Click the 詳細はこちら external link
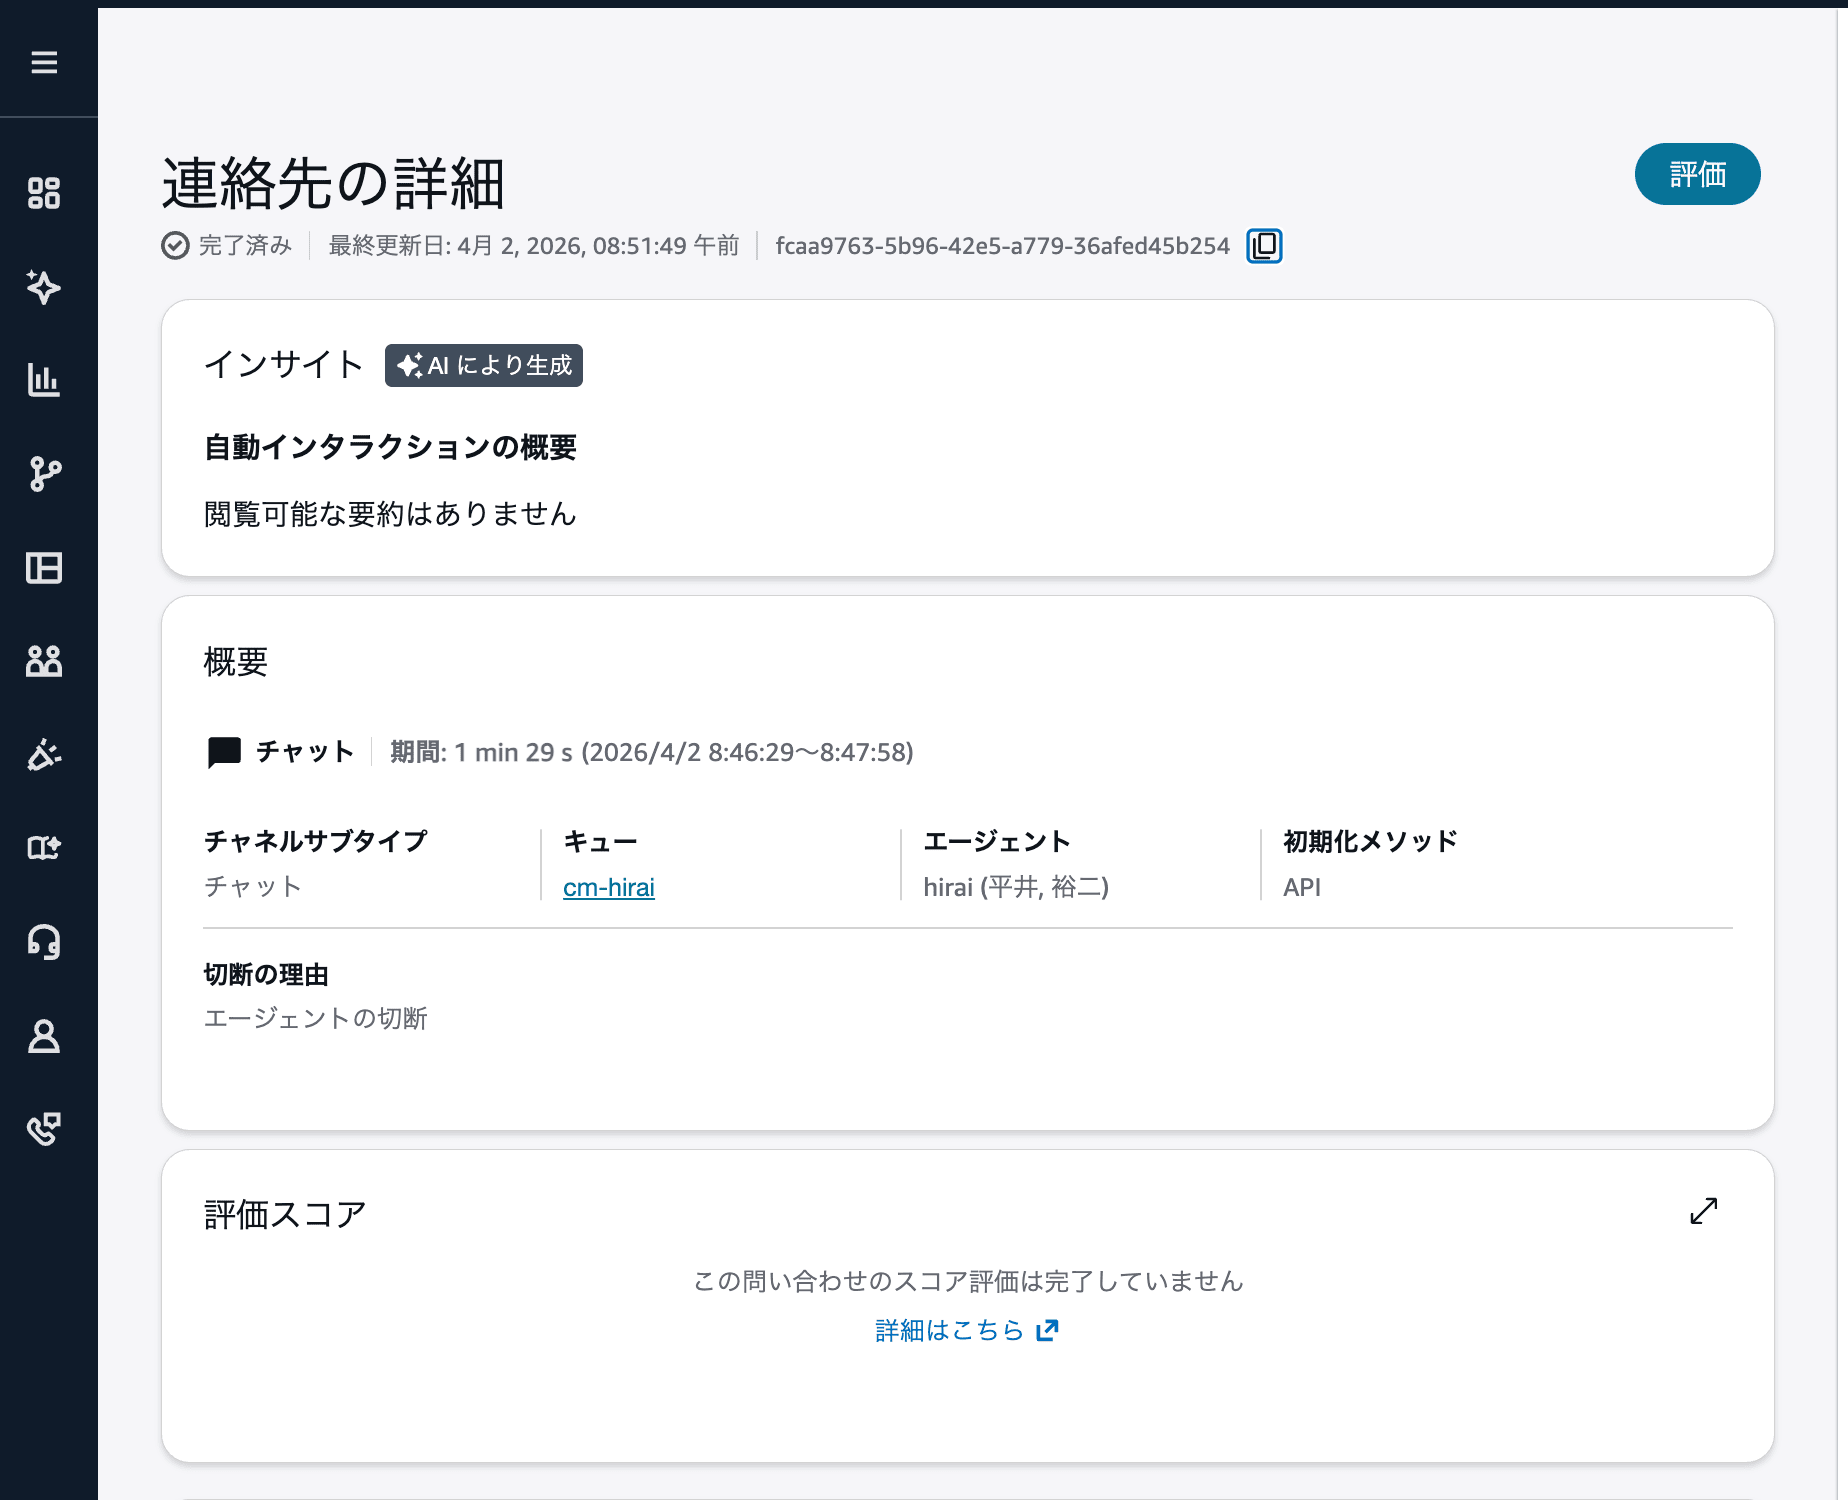1848x1500 pixels. [963, 1330]
